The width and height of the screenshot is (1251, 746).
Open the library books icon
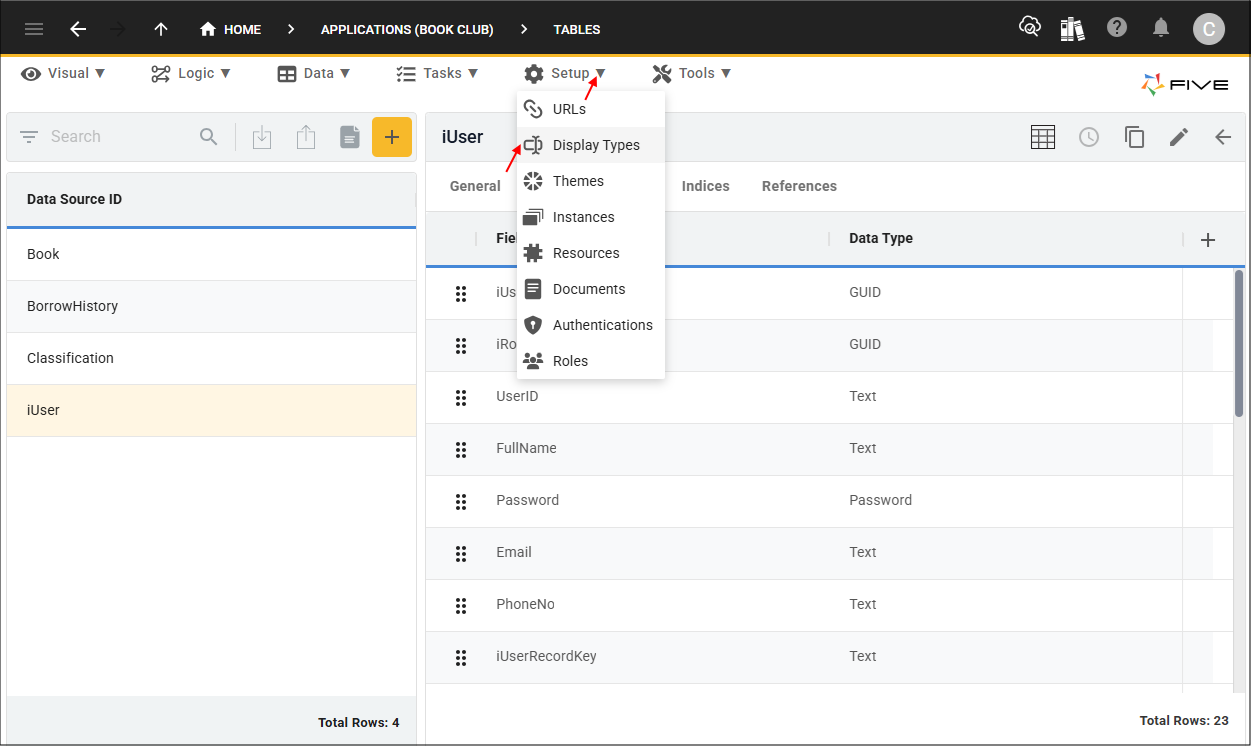point(1073,28)
